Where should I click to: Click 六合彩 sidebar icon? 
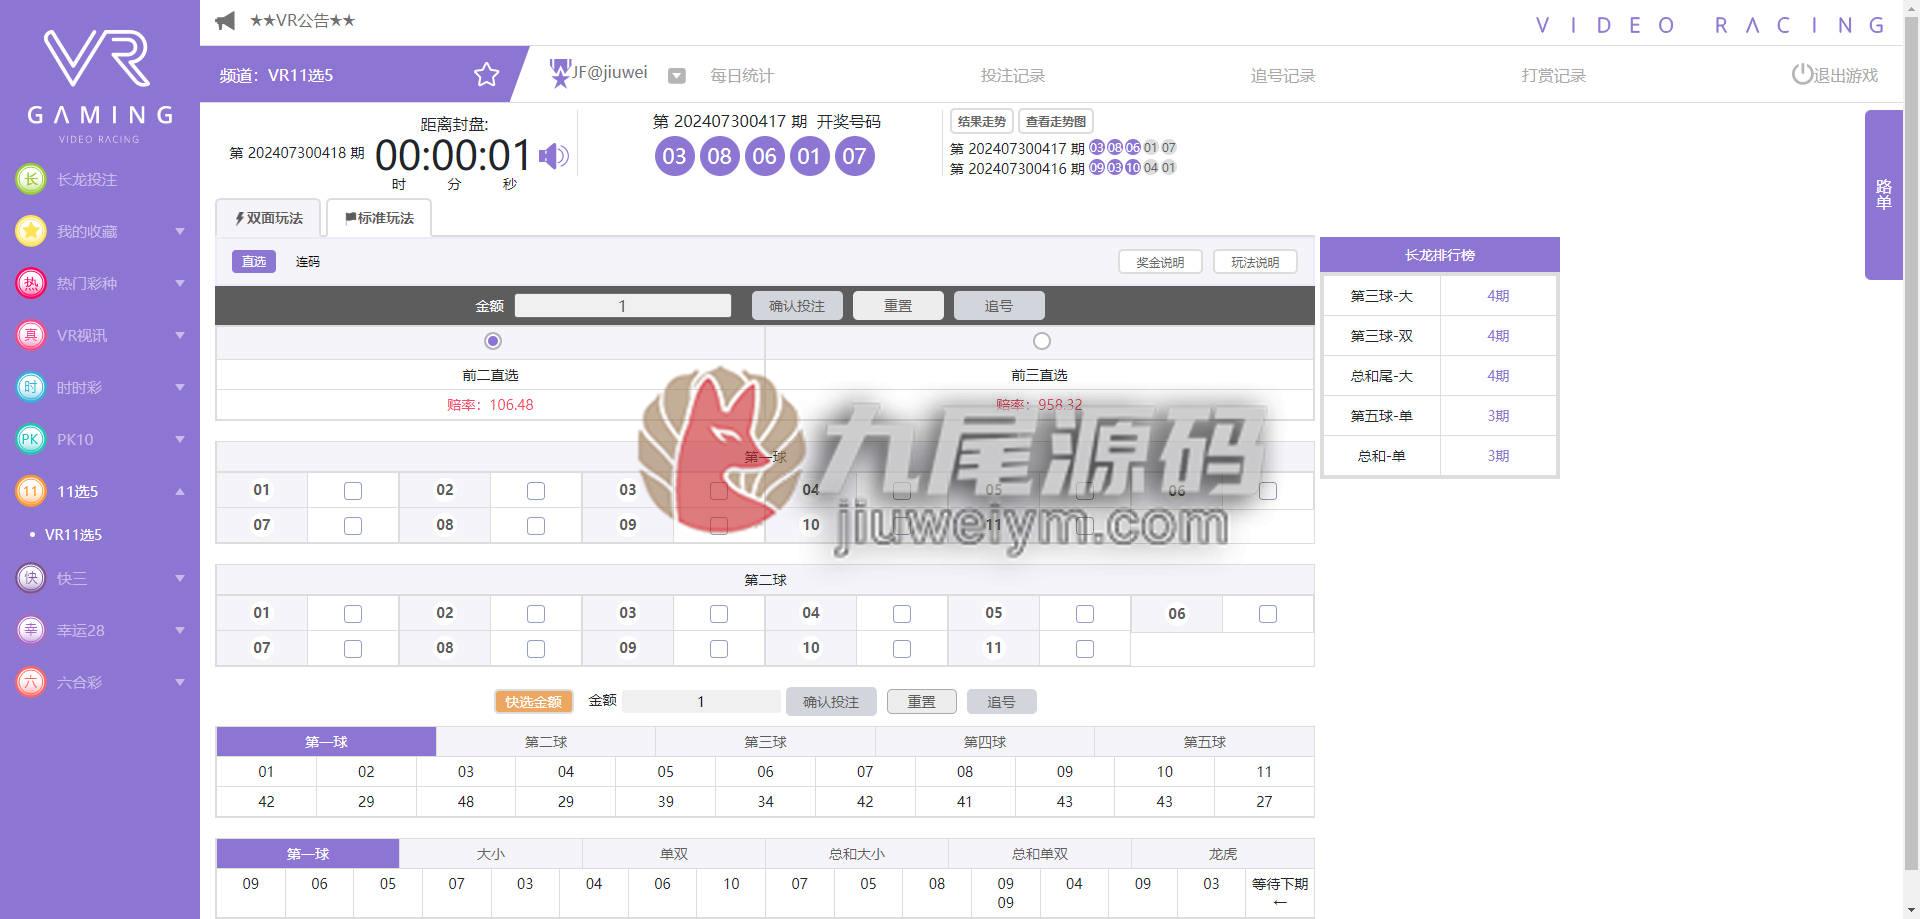click(31, 682)
